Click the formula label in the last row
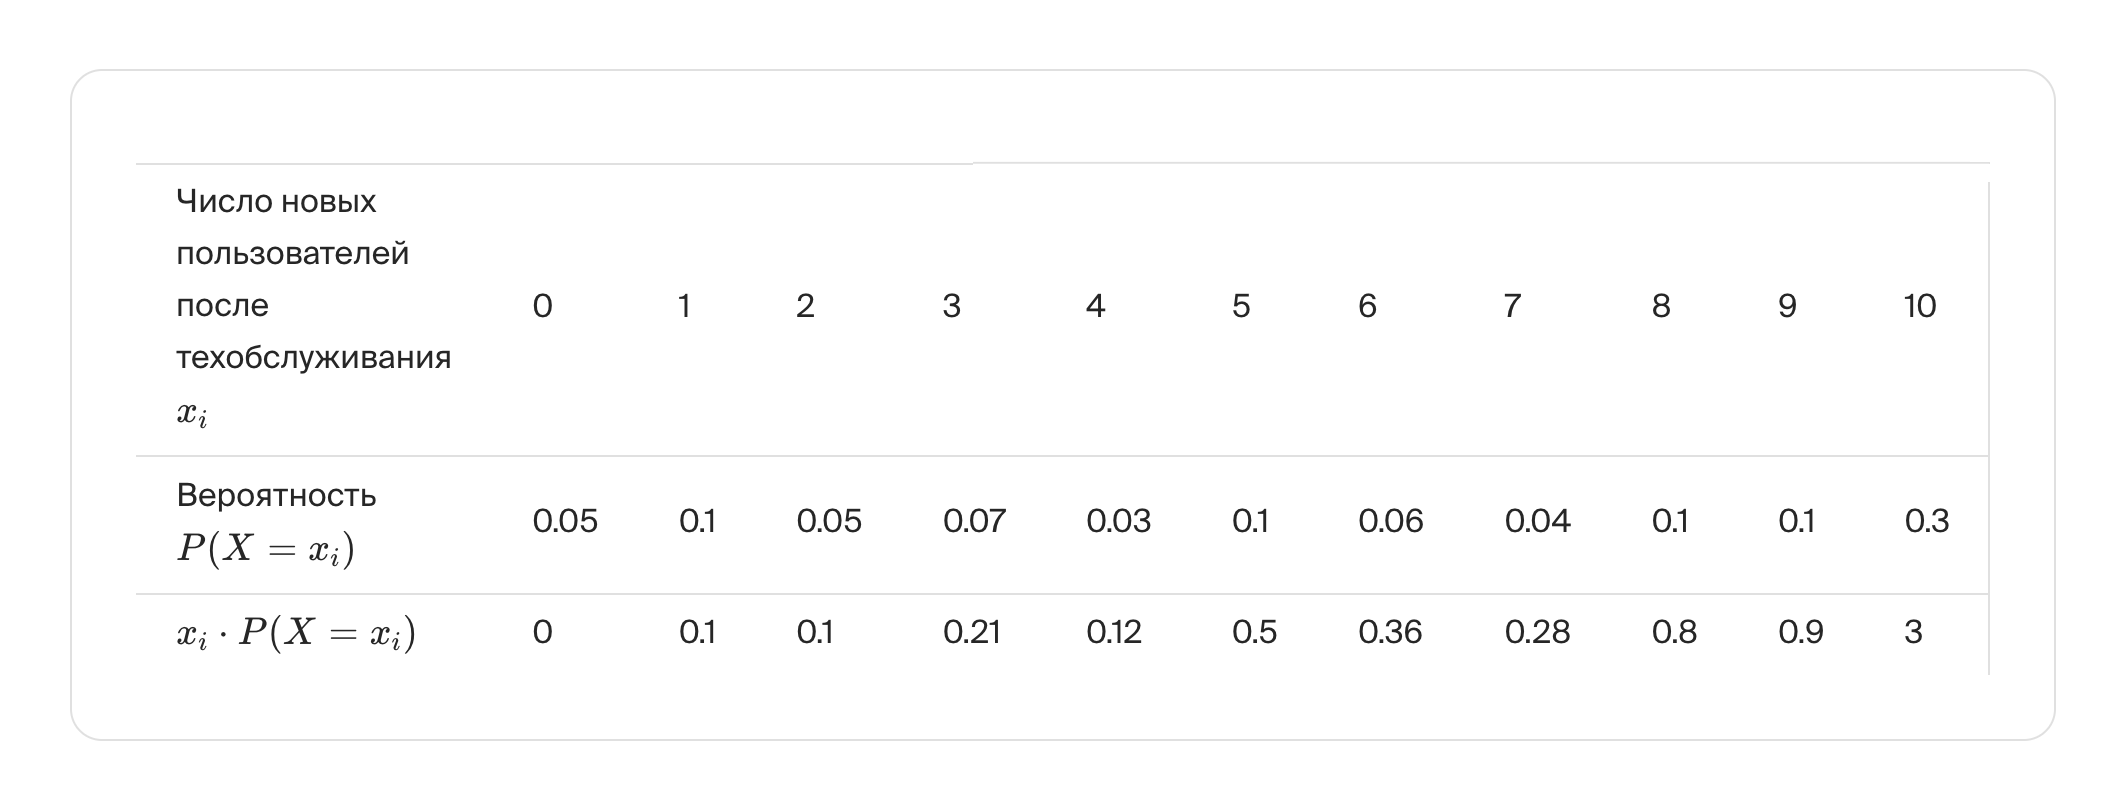Screen dimensions: 2125x809 pyautogui.click(x=296, y=633)
